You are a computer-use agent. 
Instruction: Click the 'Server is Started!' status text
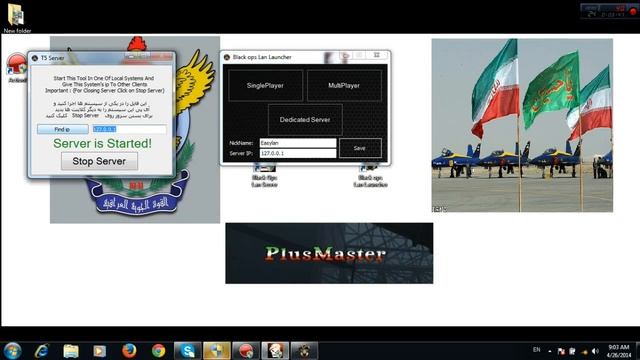pos(102,143)
